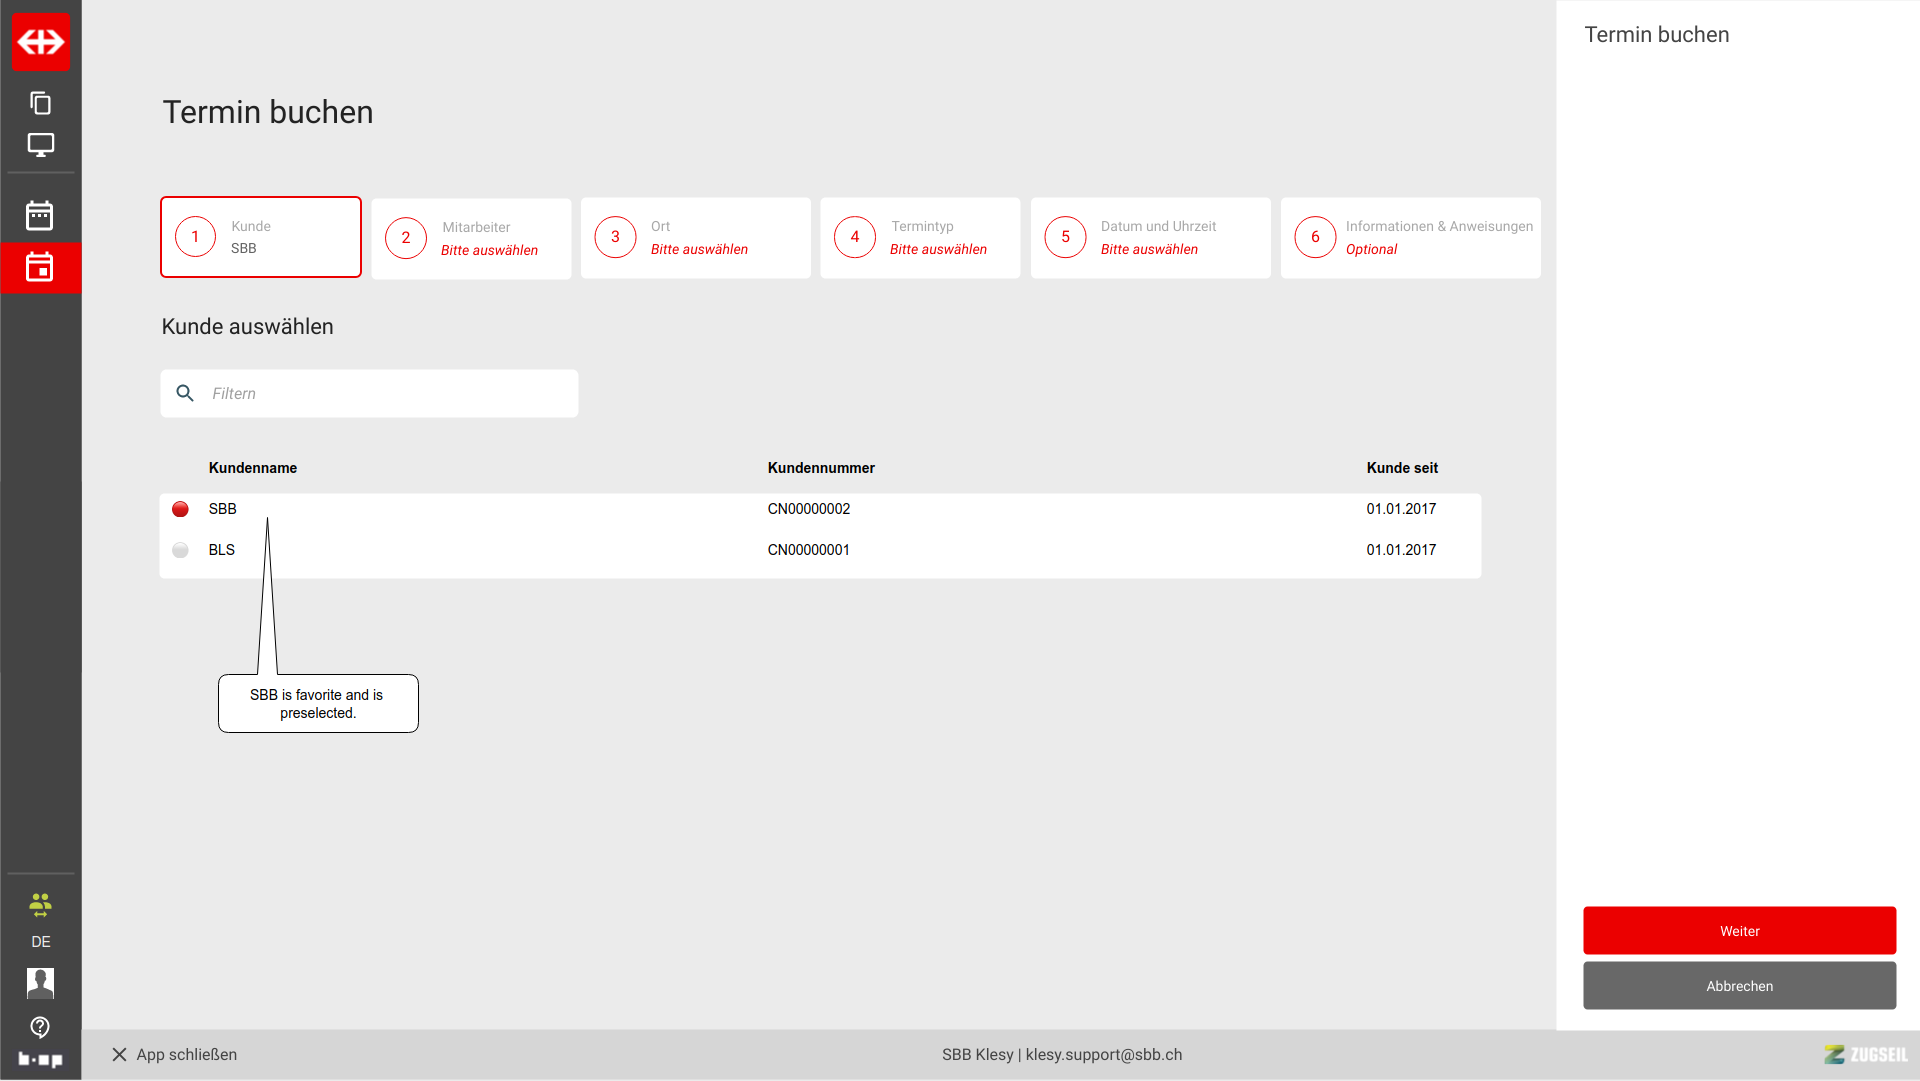Viewport: 1920px width, 1081px height.
Task: Select the active appointment booking calendar icon
Action: click(40, 267)
